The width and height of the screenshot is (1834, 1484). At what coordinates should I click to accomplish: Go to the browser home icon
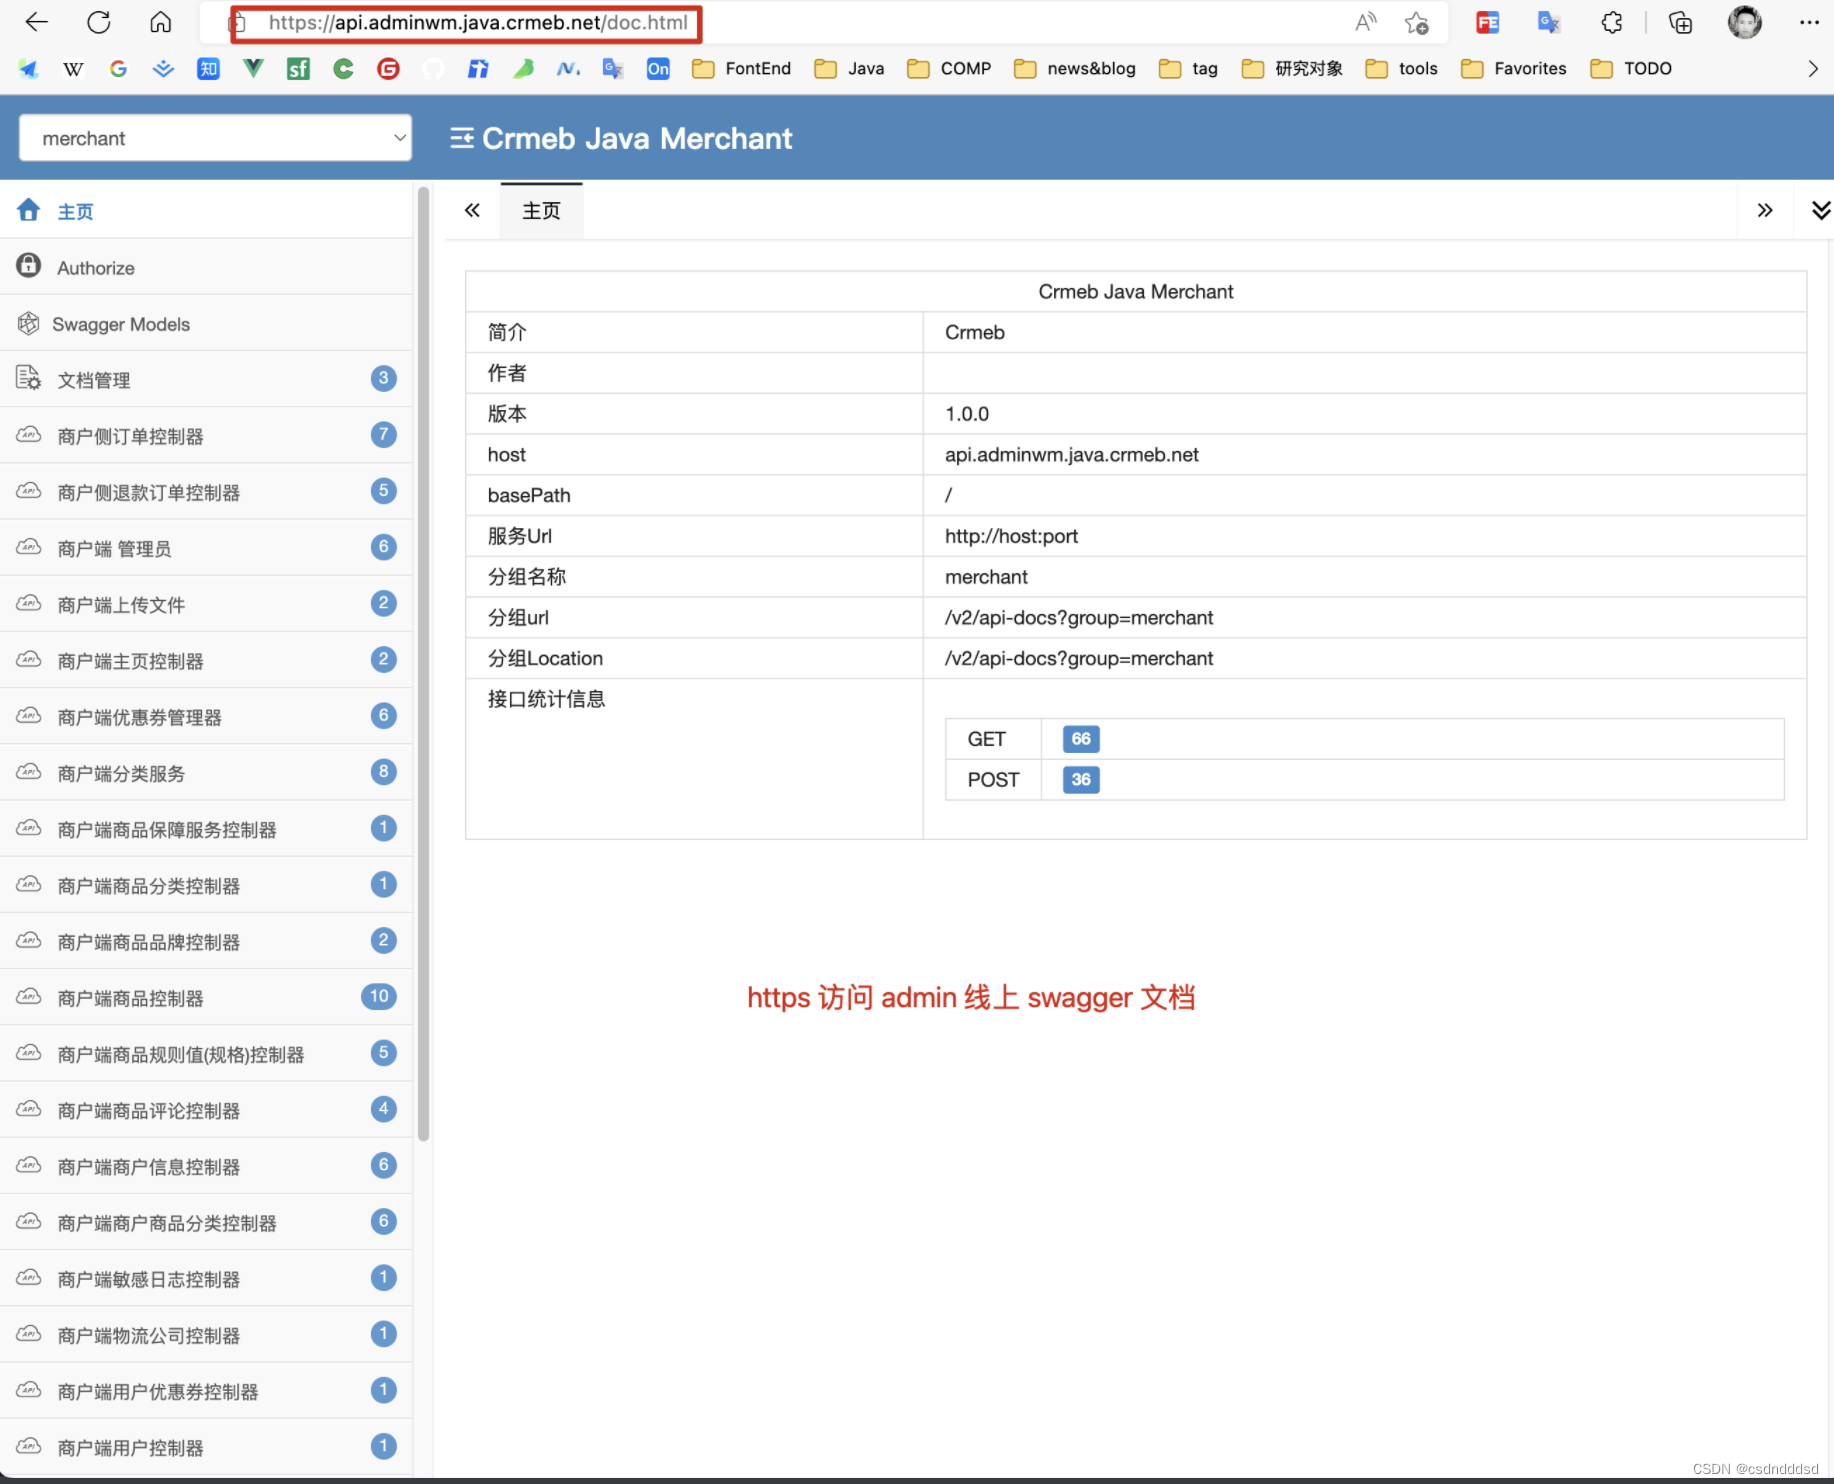[160, 22]
